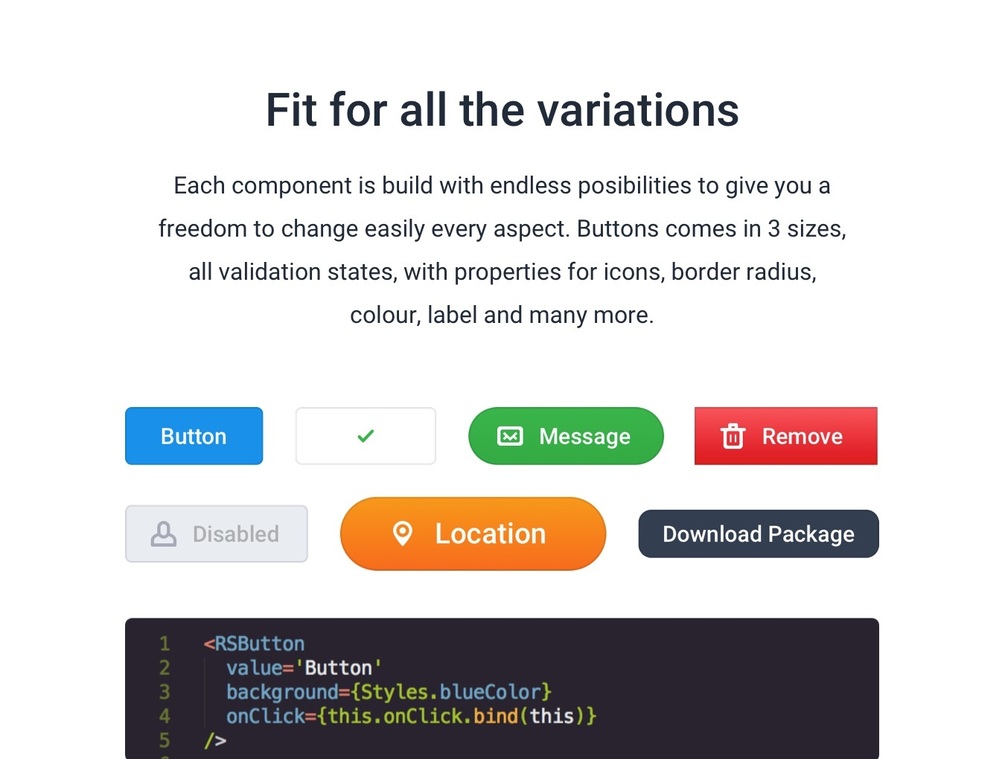Click the envelope icon on Message button

(x=510, y=436)
